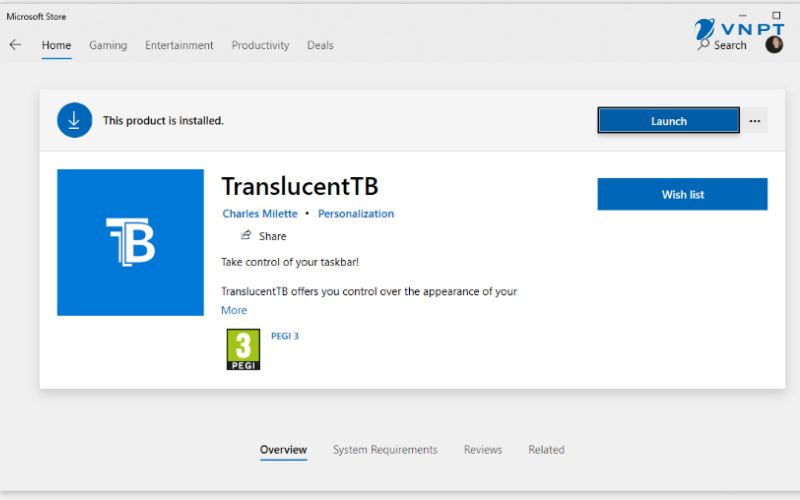This screenshot has width=800, height=500.
Task: Click the Share icon under the app title
Action: [x=246, y=236]
